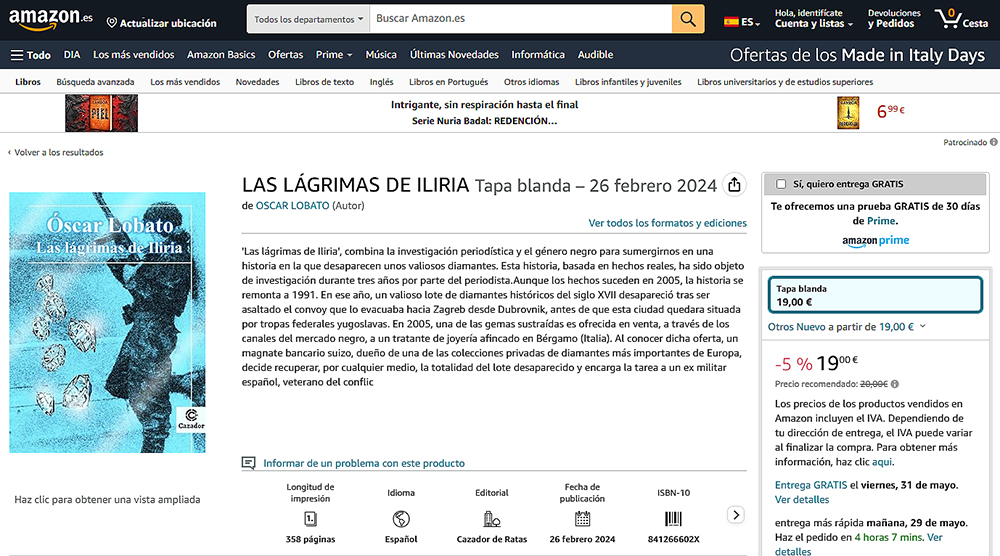
Task: Click Ver todos los formatos y ediciones
Action: tap(667, 223)
